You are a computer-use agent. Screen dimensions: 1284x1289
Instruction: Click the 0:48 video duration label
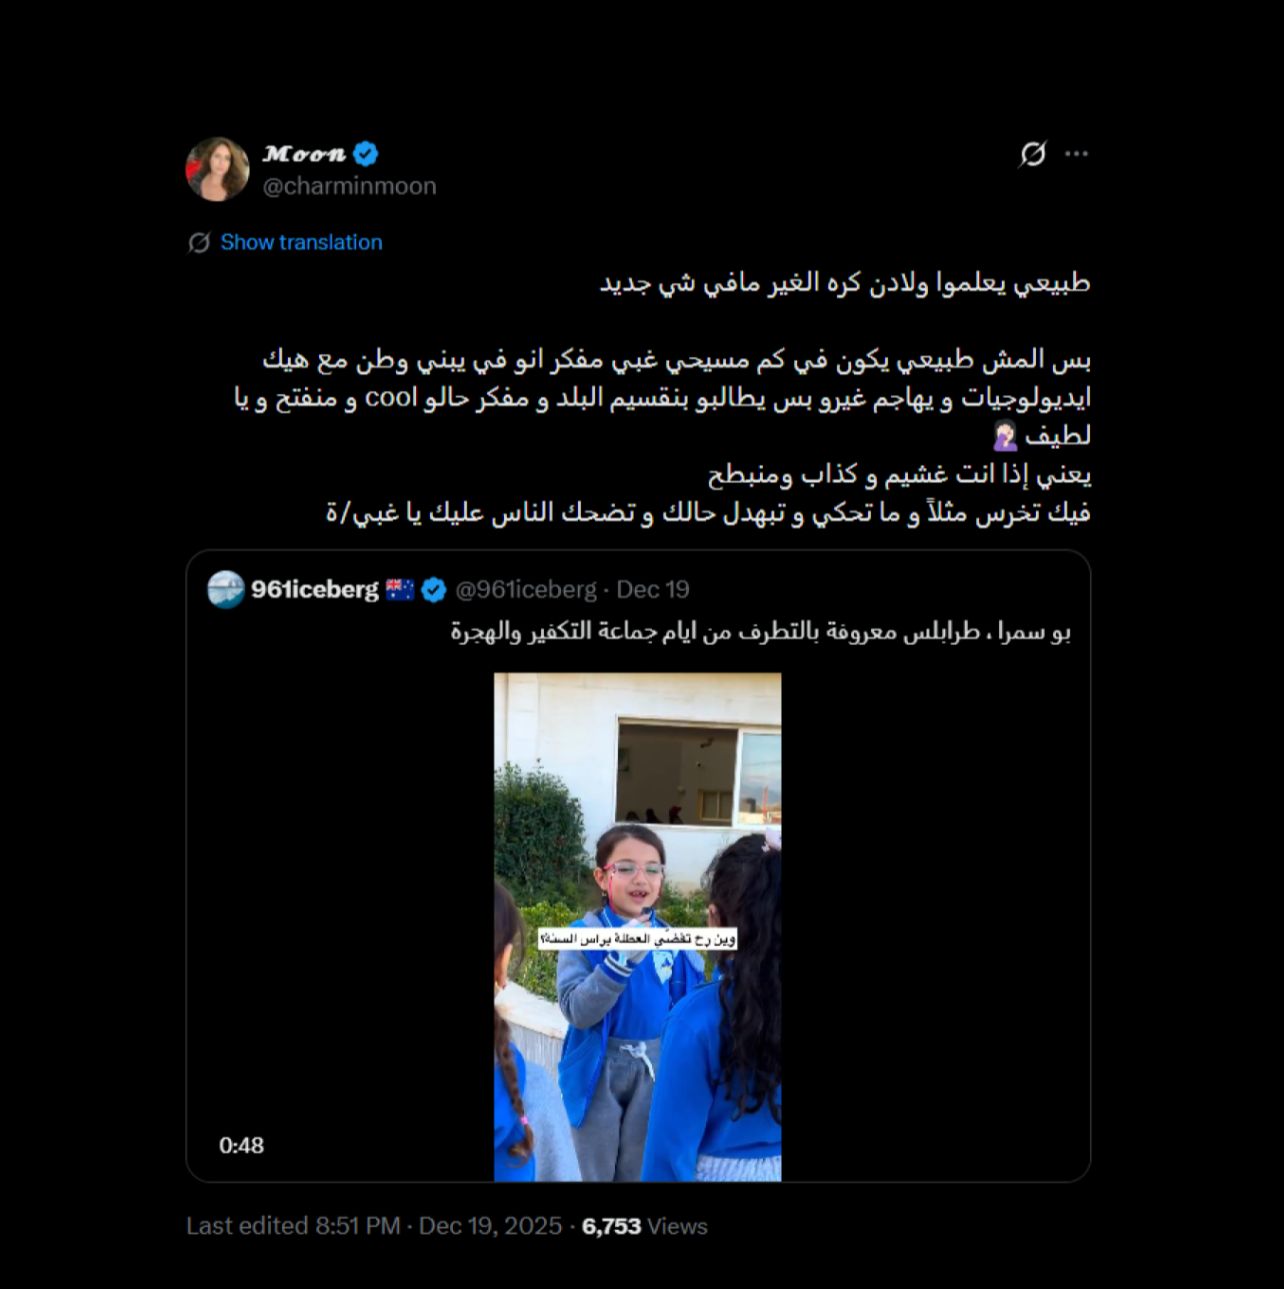[242, 1146]
